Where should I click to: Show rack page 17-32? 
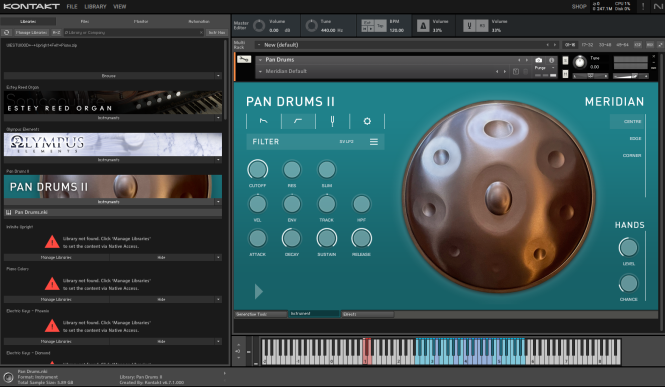pyautogui.click(x=587, y=45)
